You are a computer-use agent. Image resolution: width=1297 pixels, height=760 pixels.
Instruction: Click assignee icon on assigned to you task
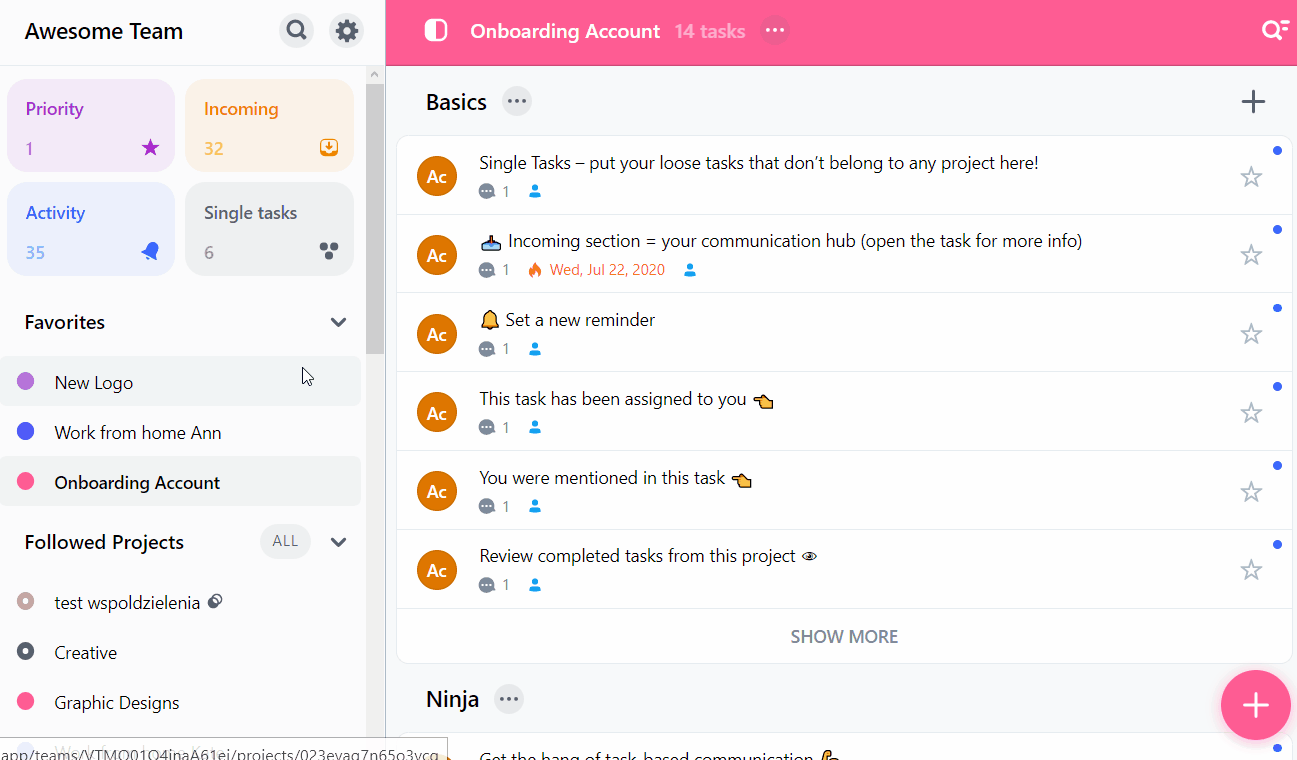(535, 428)
